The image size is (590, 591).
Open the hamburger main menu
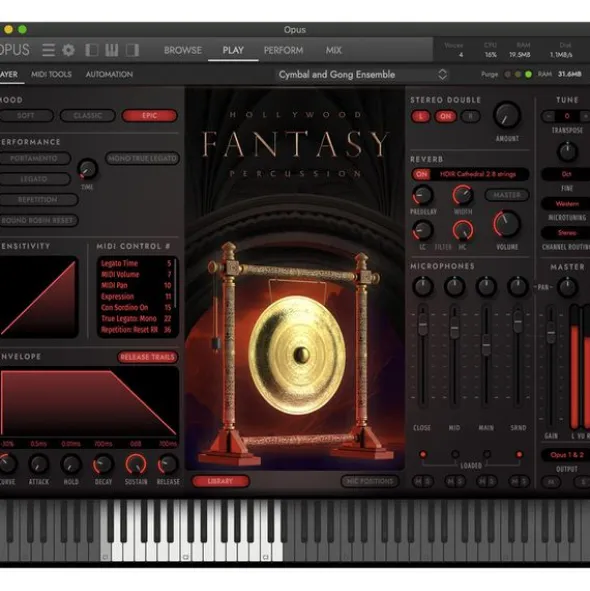tap(49, 50)
